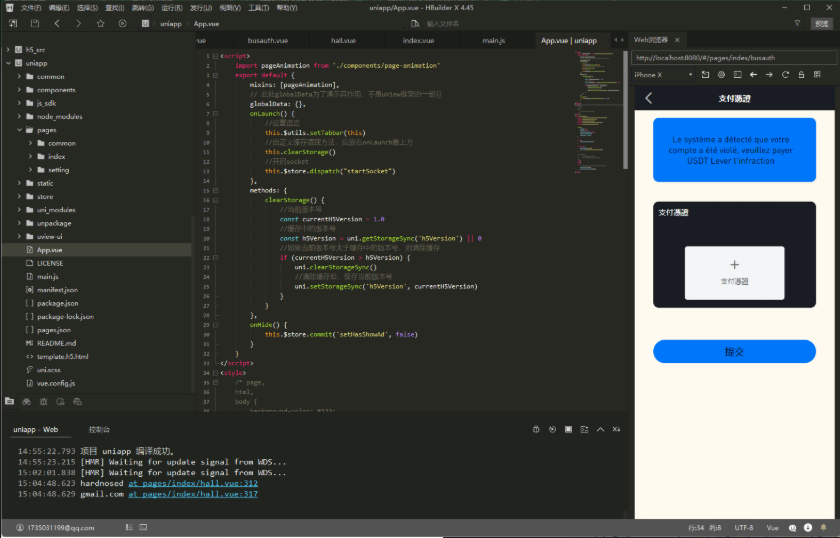Click the lock icon in browser toolbar
The height and width of the screenshot is (538, 840).
[801, 74]
